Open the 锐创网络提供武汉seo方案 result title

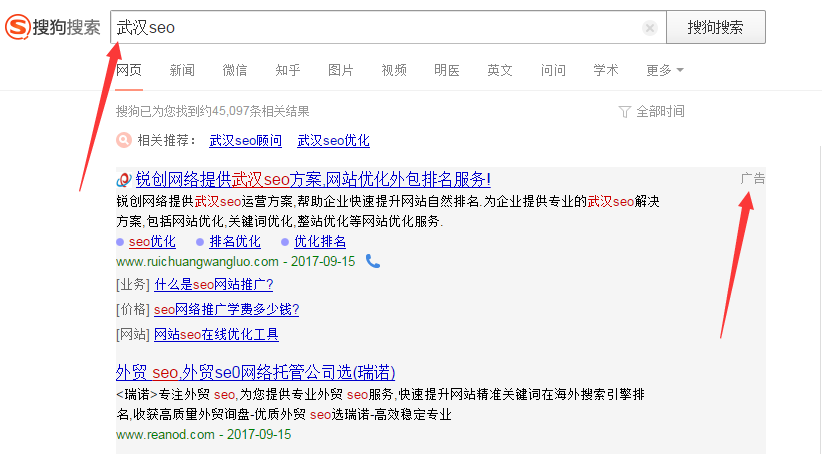click(313, 180)
